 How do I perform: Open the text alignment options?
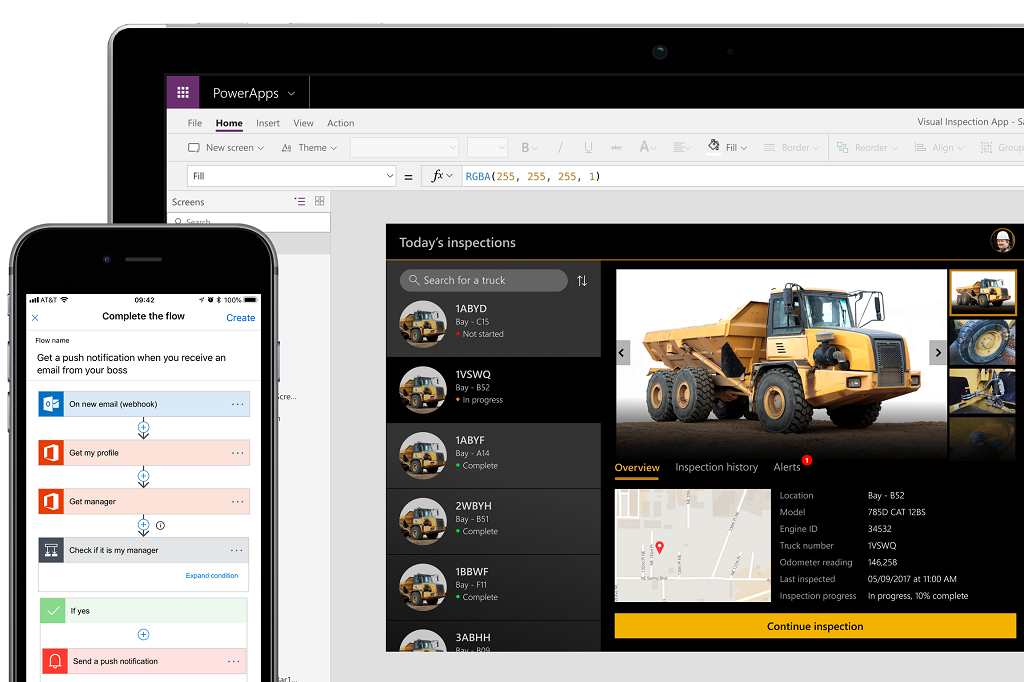(x=682, y=148)
